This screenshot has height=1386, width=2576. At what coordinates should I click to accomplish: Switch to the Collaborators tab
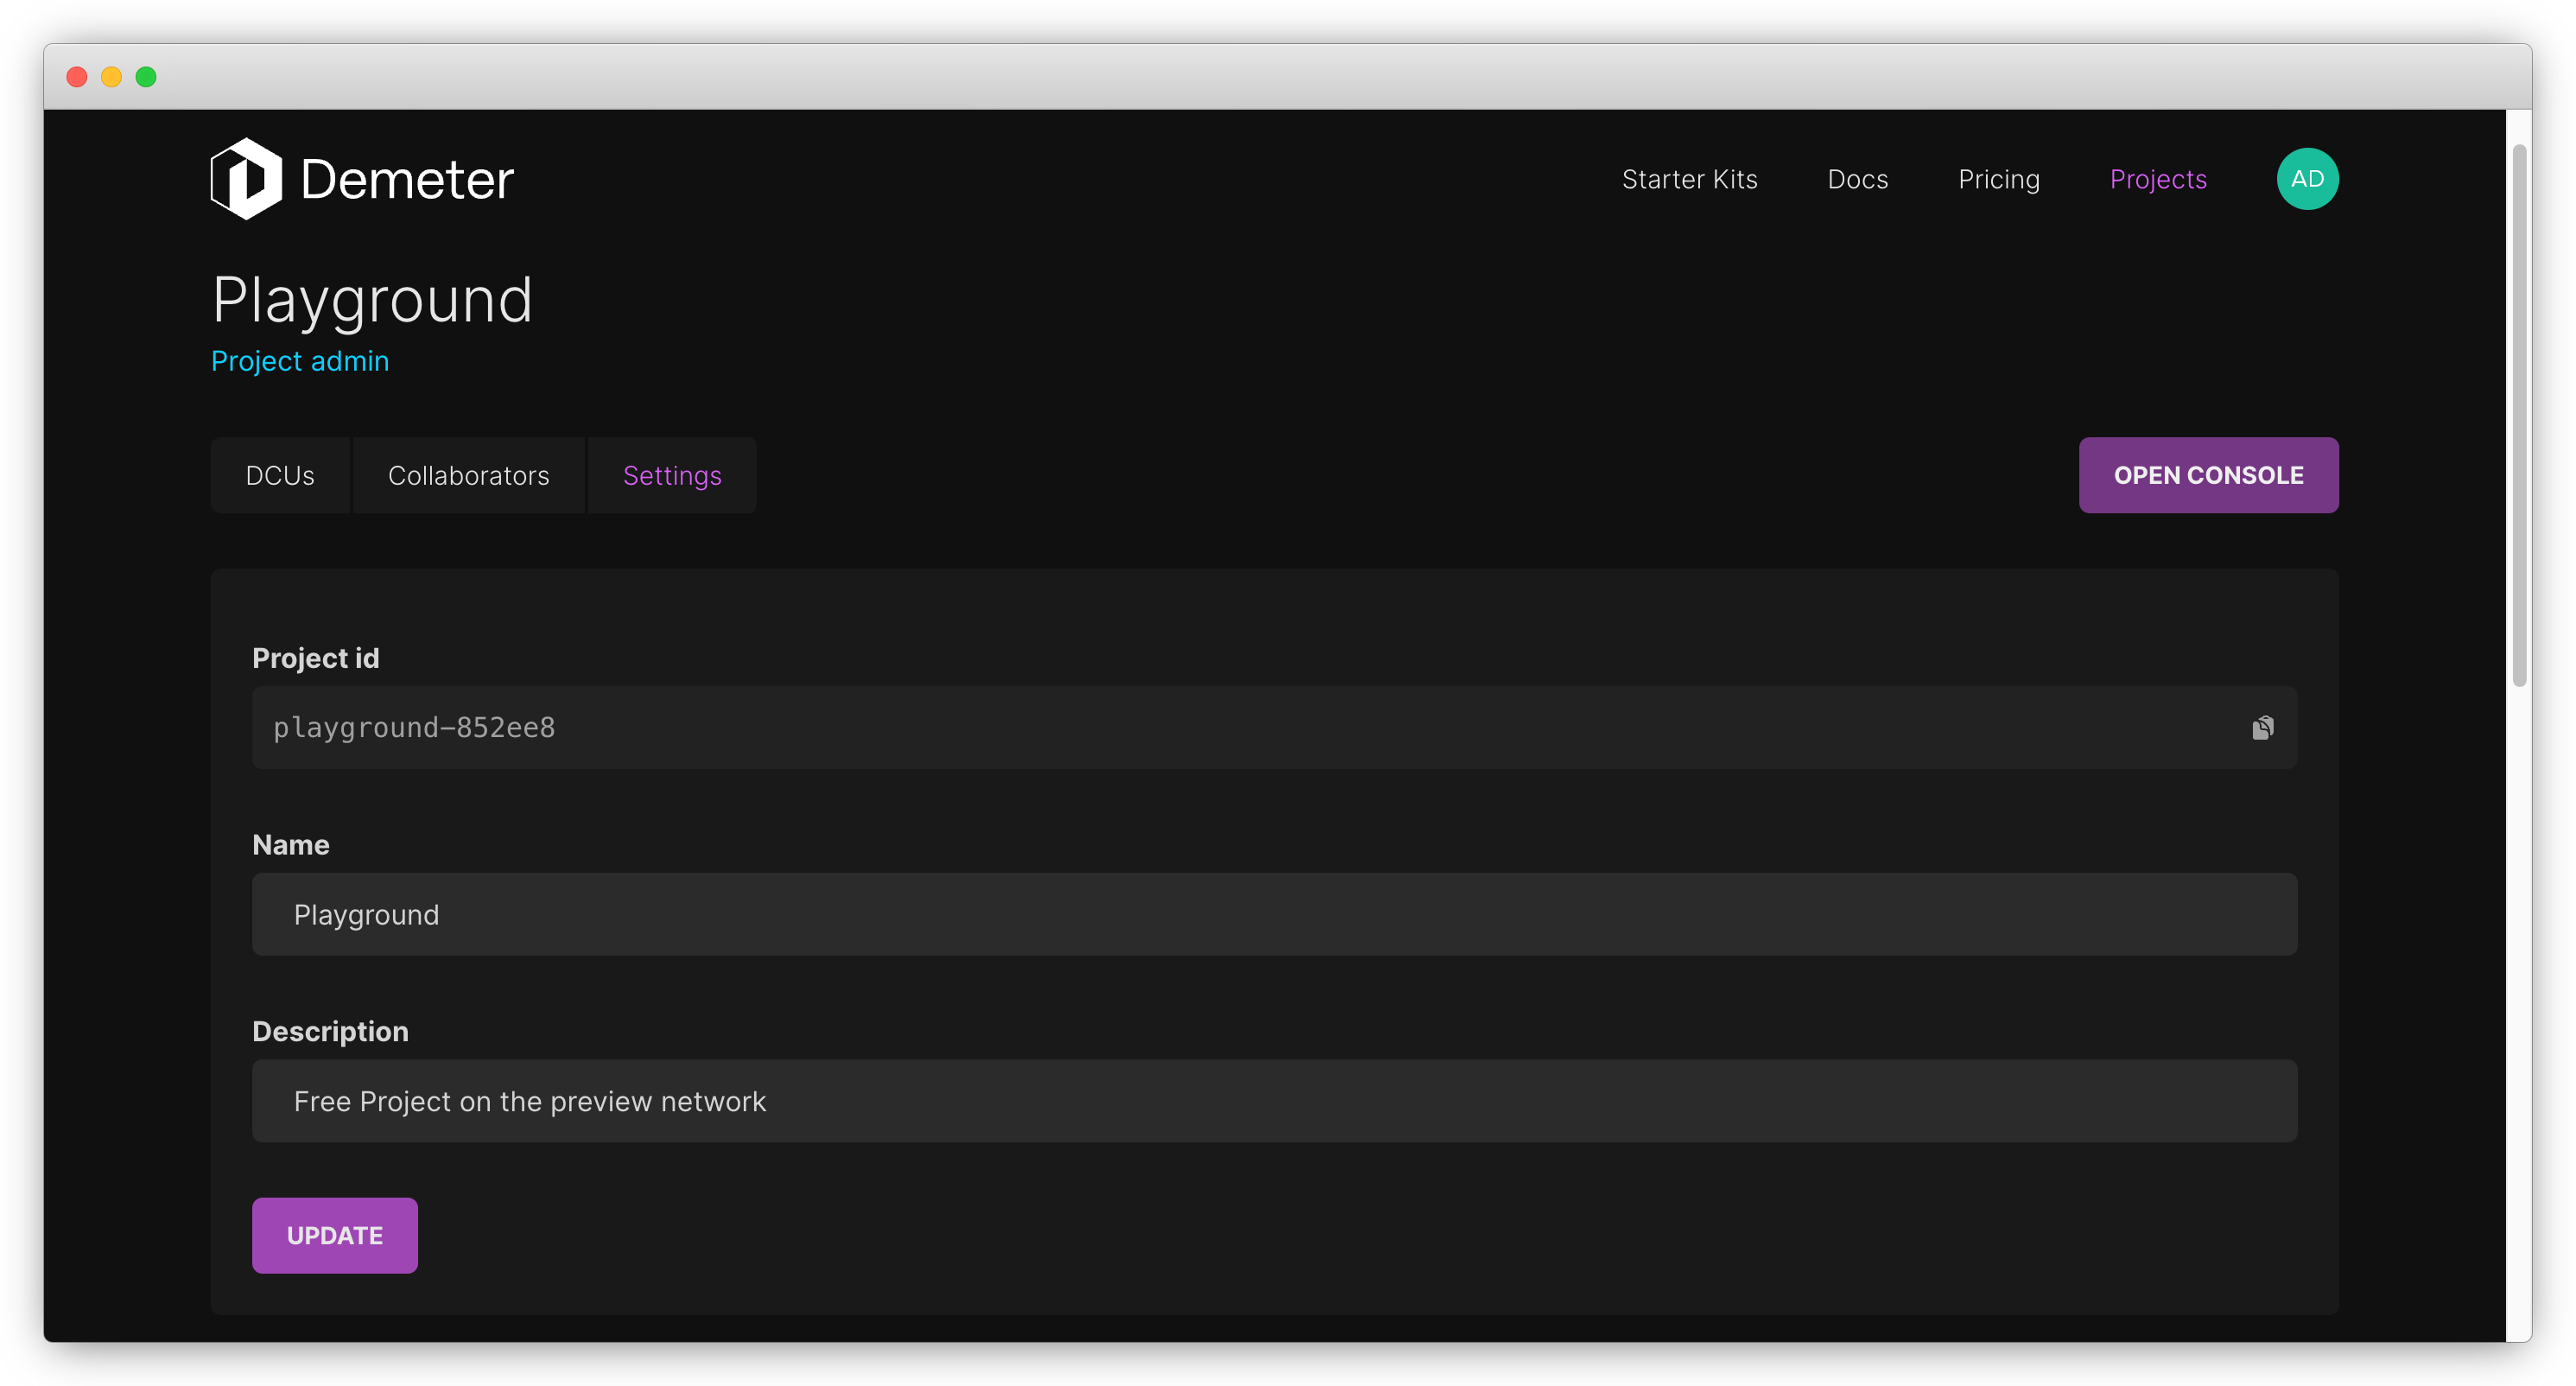pos(468,475)
